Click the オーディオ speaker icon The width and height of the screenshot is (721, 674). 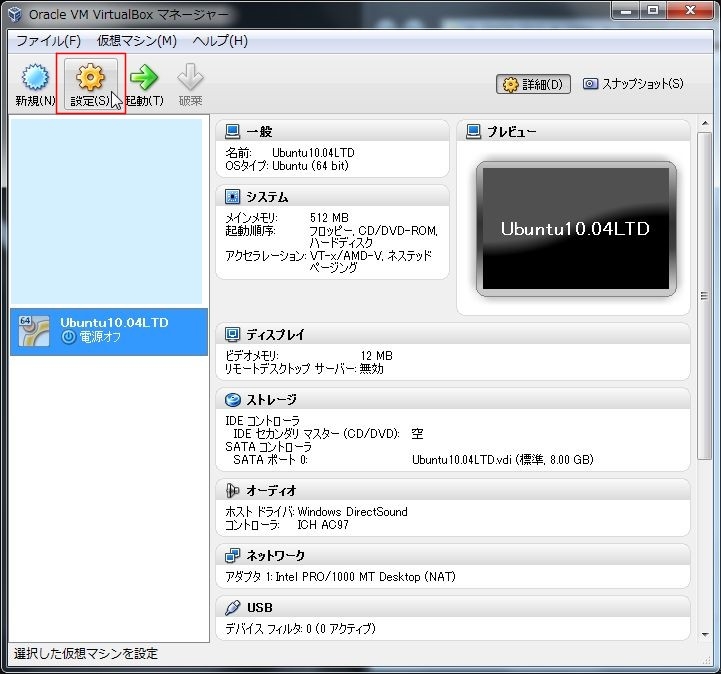pos(232,491)
